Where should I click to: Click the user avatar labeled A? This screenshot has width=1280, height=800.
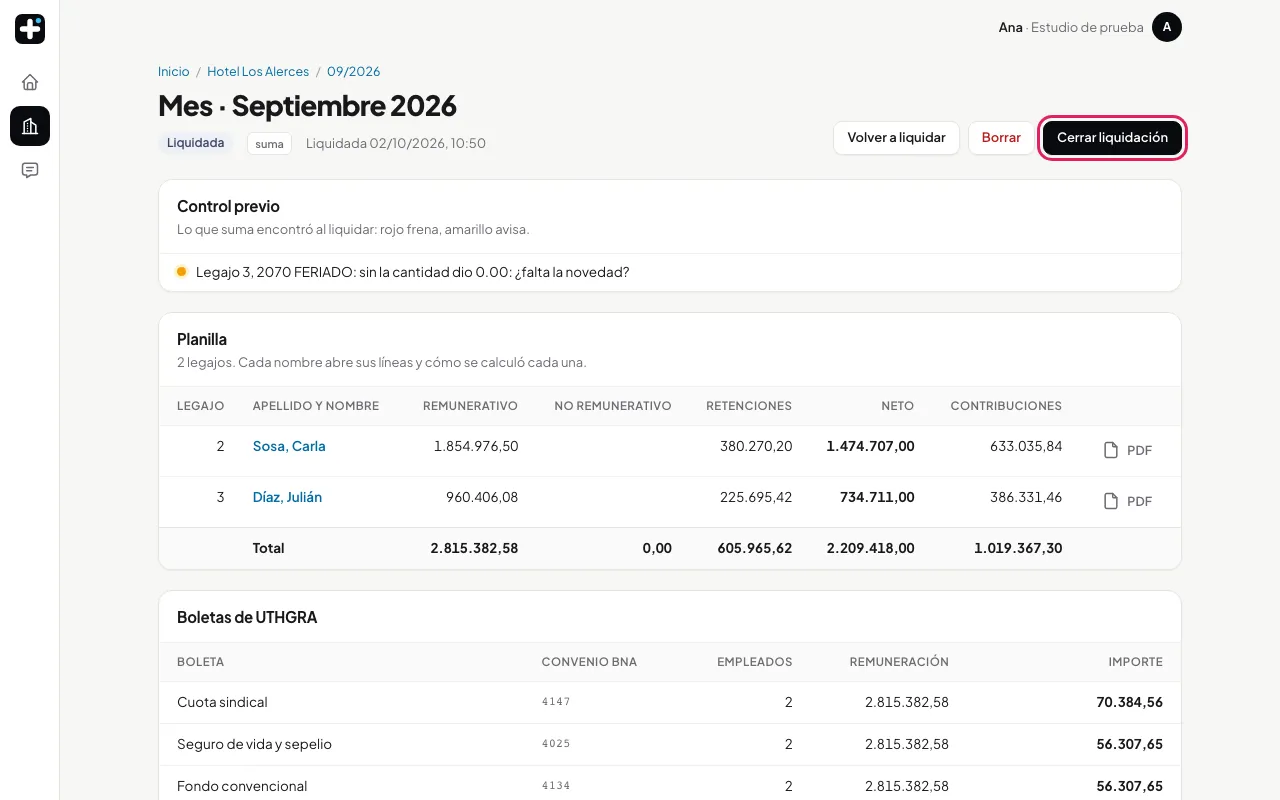click(x=1167, y=27)
